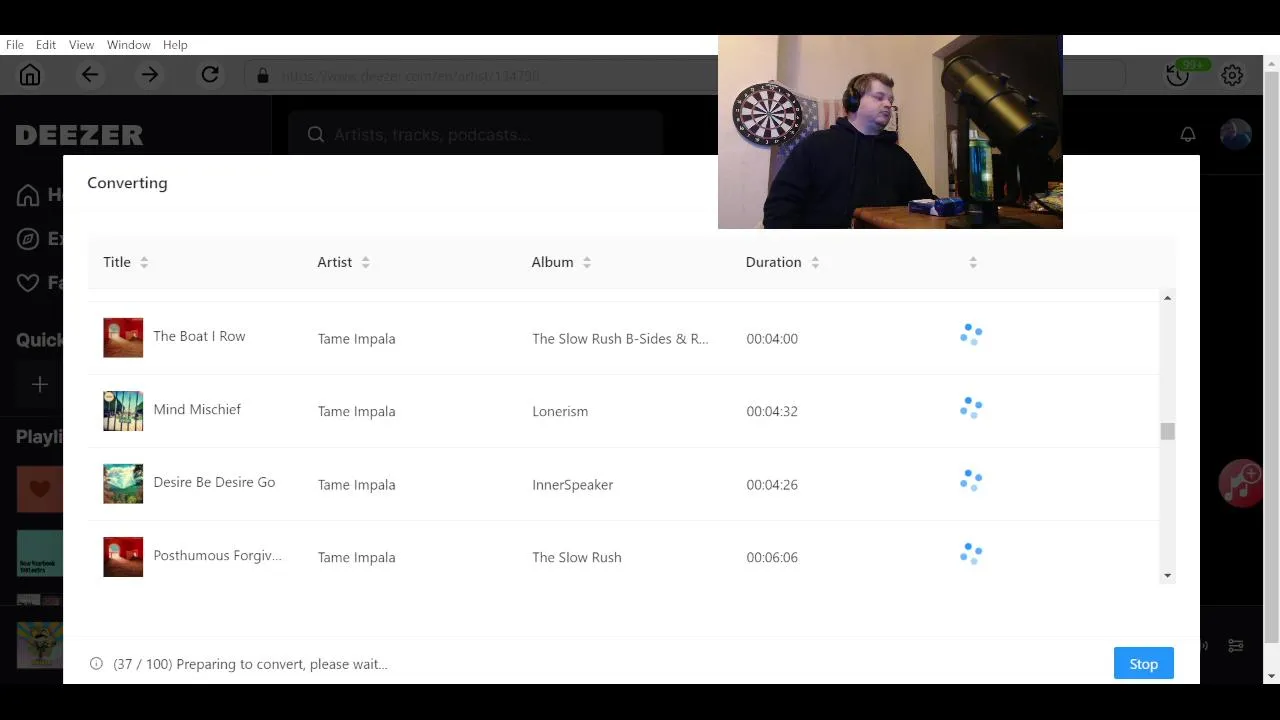The height and width of the screenshot is (720, 1280).
Task: Click the Deezer sidebar Explore compass icon
Action: click(x=28, y=239)
